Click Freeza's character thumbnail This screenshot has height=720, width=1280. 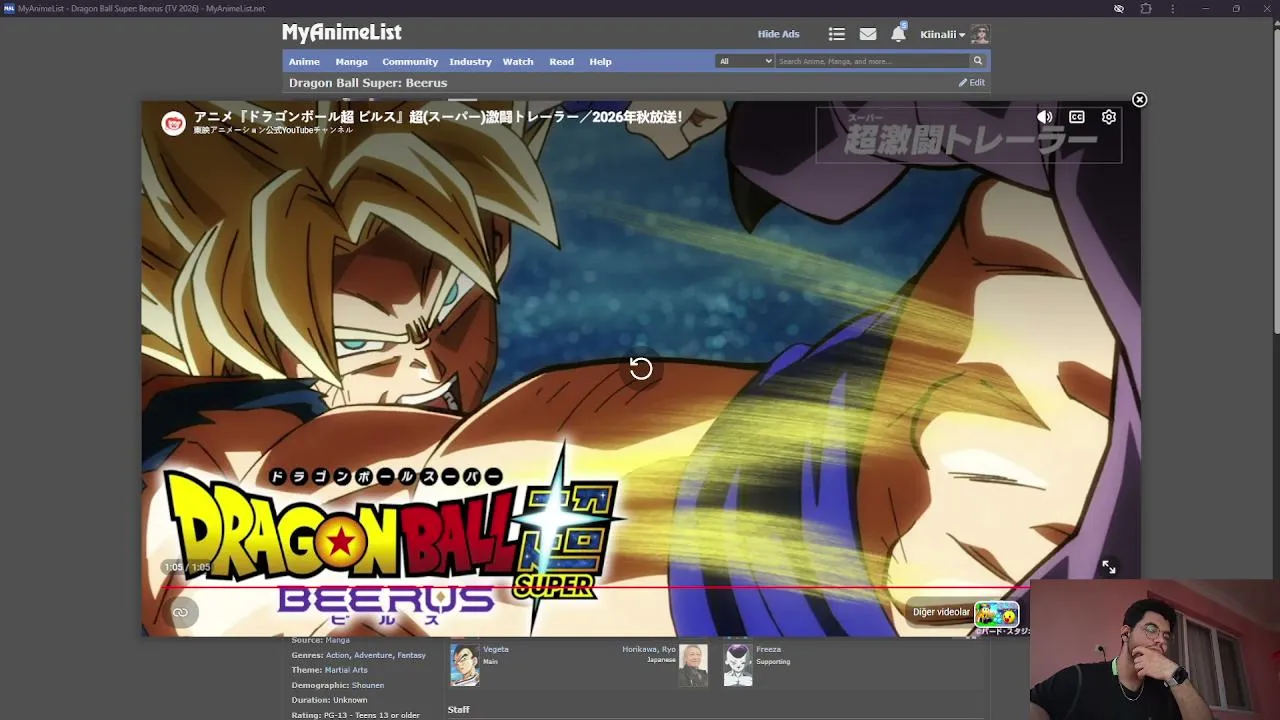point(738,664)
